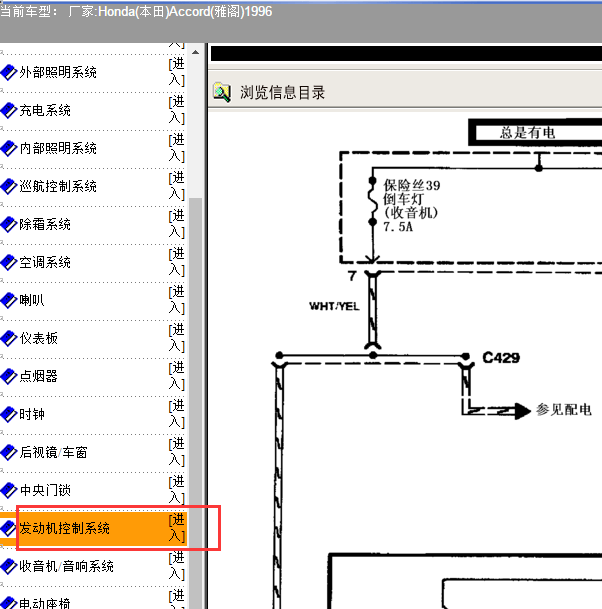Viewport: 602px width, 609px height.
Task: Click [进入] link for 中央门锁
Action: pyautogui.click(x=177, y=490)
